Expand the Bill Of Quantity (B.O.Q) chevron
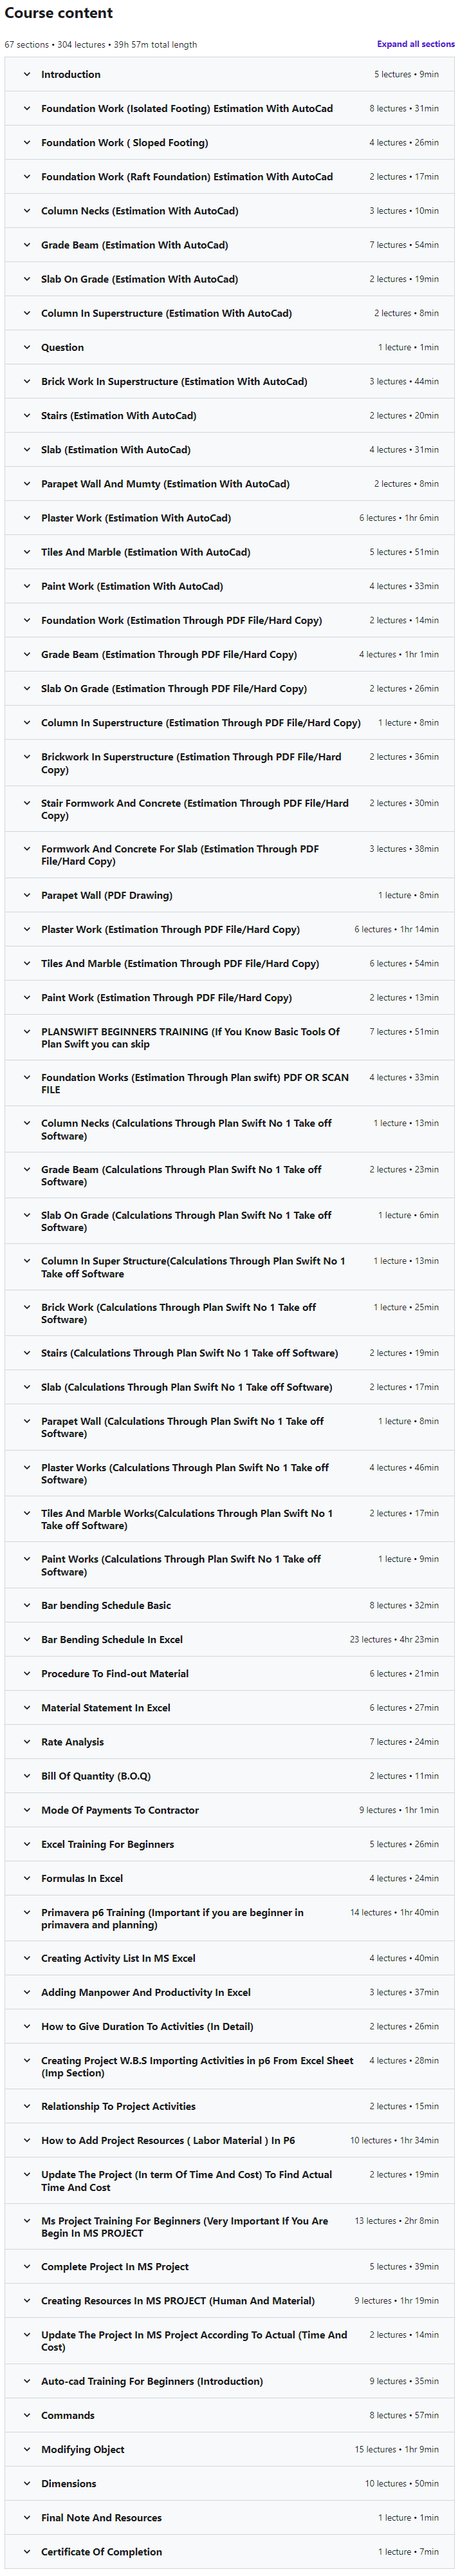460x2576 pixels. 27,1776
